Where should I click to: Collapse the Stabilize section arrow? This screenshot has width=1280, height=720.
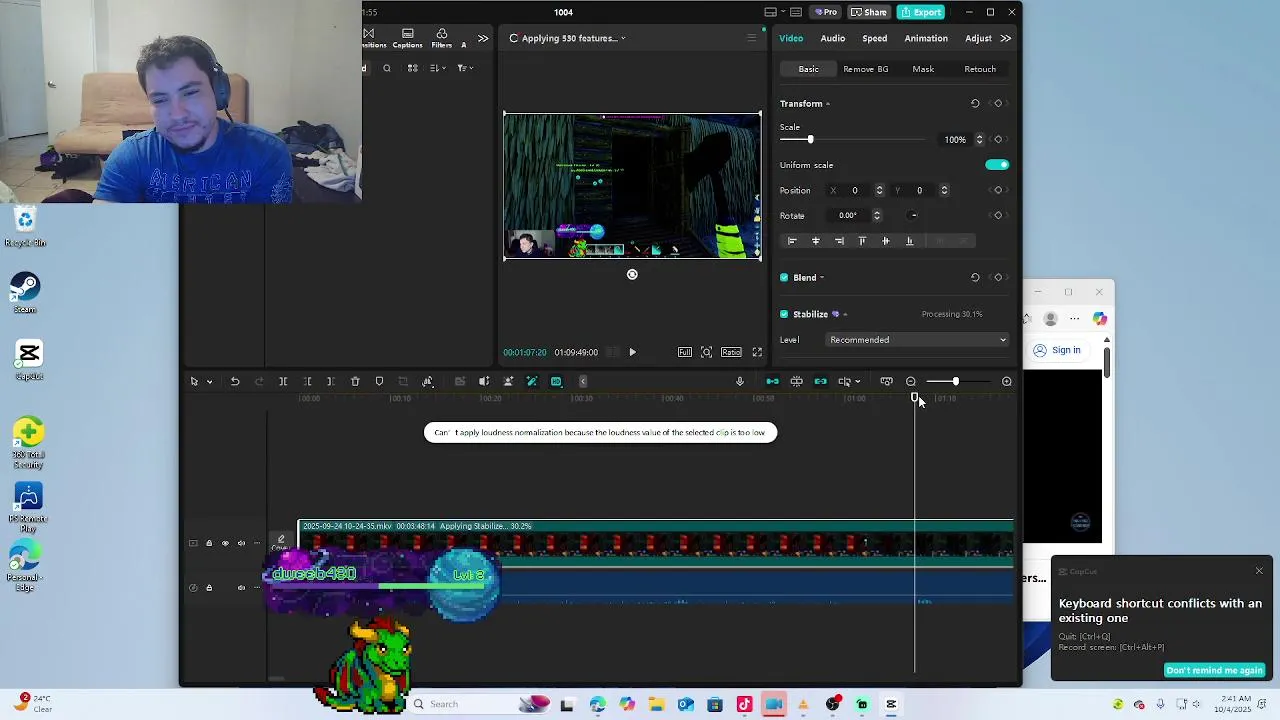pyautogui.click(x=845, y=314)
